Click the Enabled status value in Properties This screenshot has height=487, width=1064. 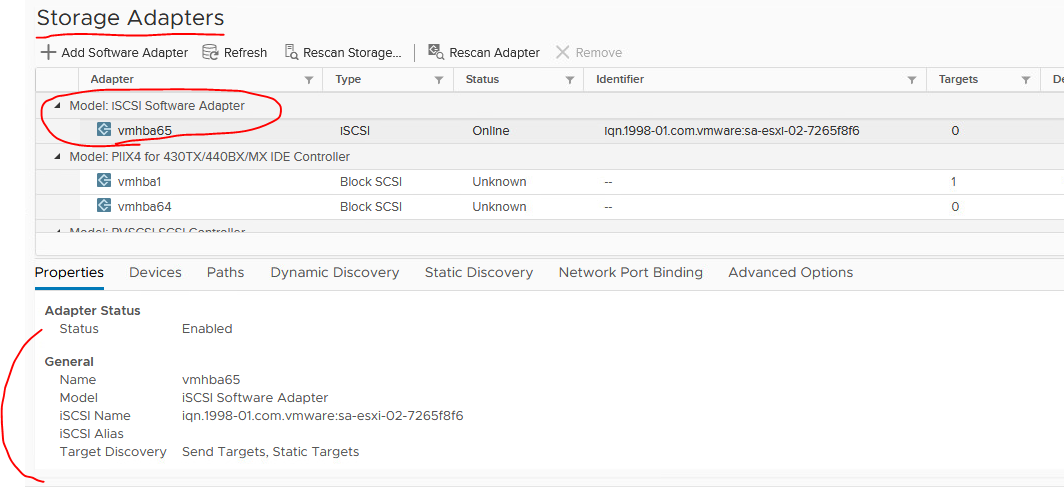tap(207, 329)
